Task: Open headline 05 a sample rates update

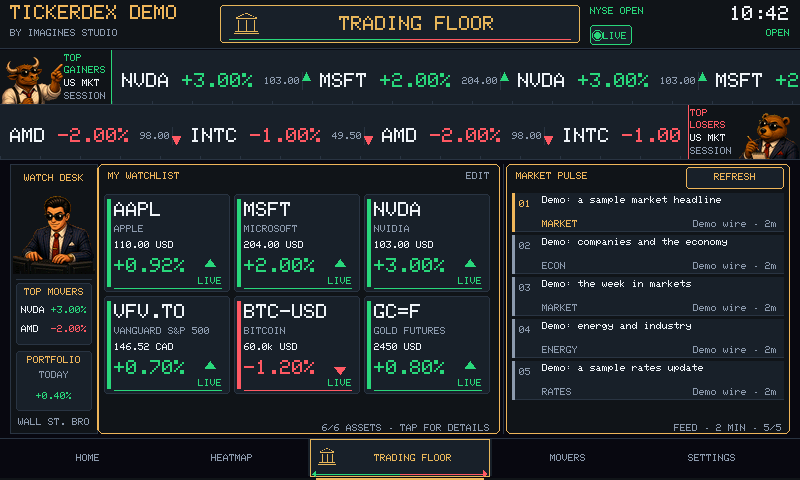Action: [648, 380]
